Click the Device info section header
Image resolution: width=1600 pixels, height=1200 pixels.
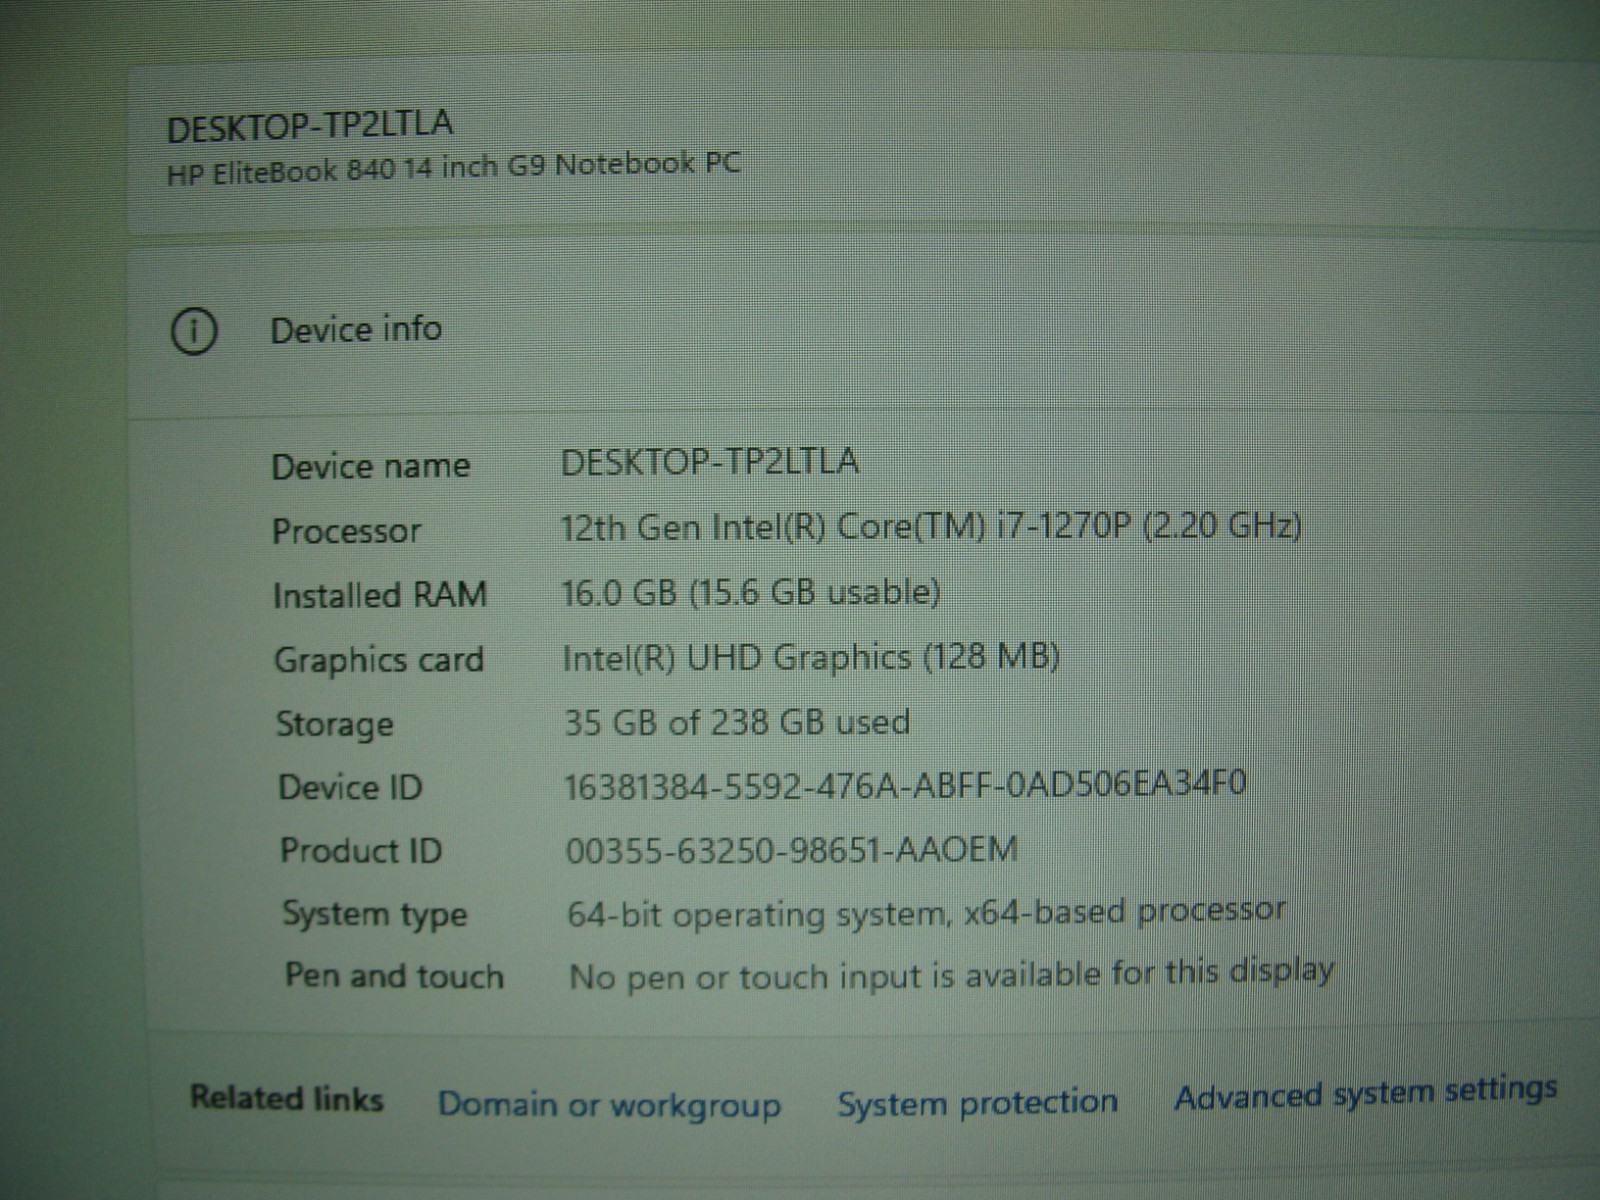tap(356, 329)
